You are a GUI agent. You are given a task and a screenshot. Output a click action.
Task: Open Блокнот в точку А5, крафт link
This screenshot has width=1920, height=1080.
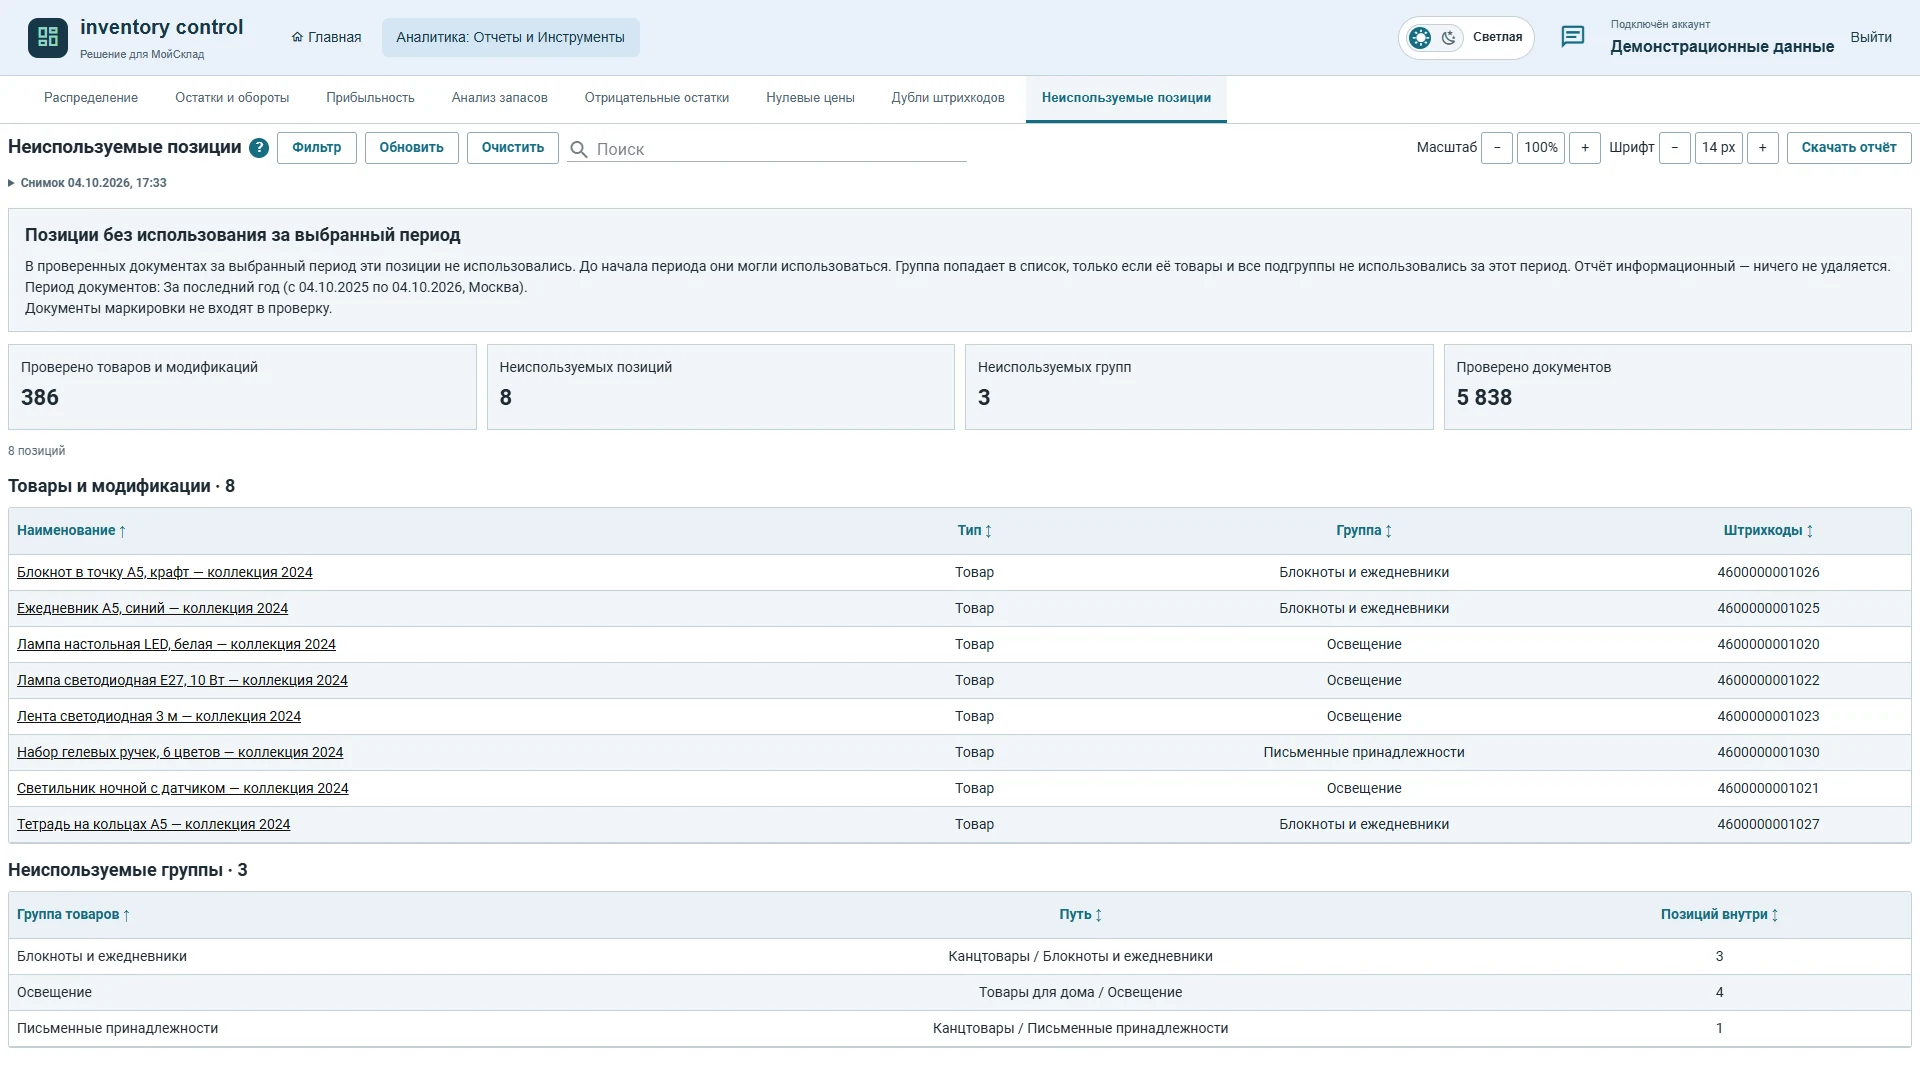(165, 573)
